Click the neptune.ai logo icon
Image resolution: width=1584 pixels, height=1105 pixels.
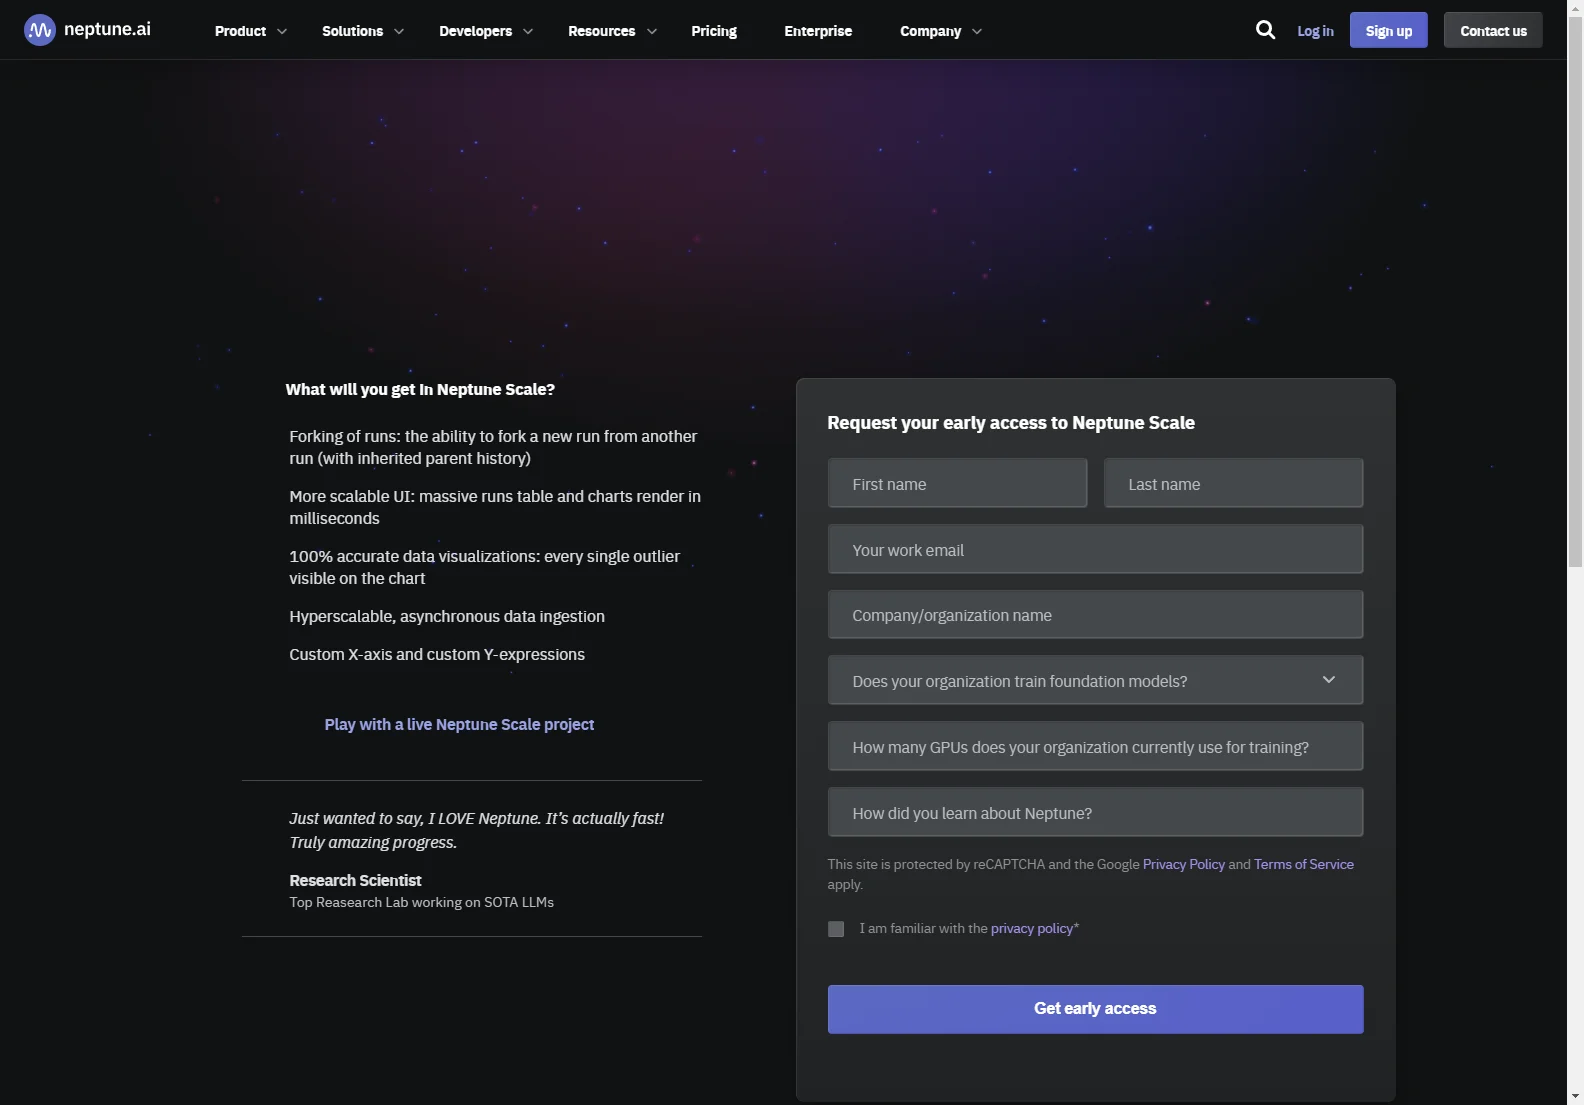[x=40, y=30]
